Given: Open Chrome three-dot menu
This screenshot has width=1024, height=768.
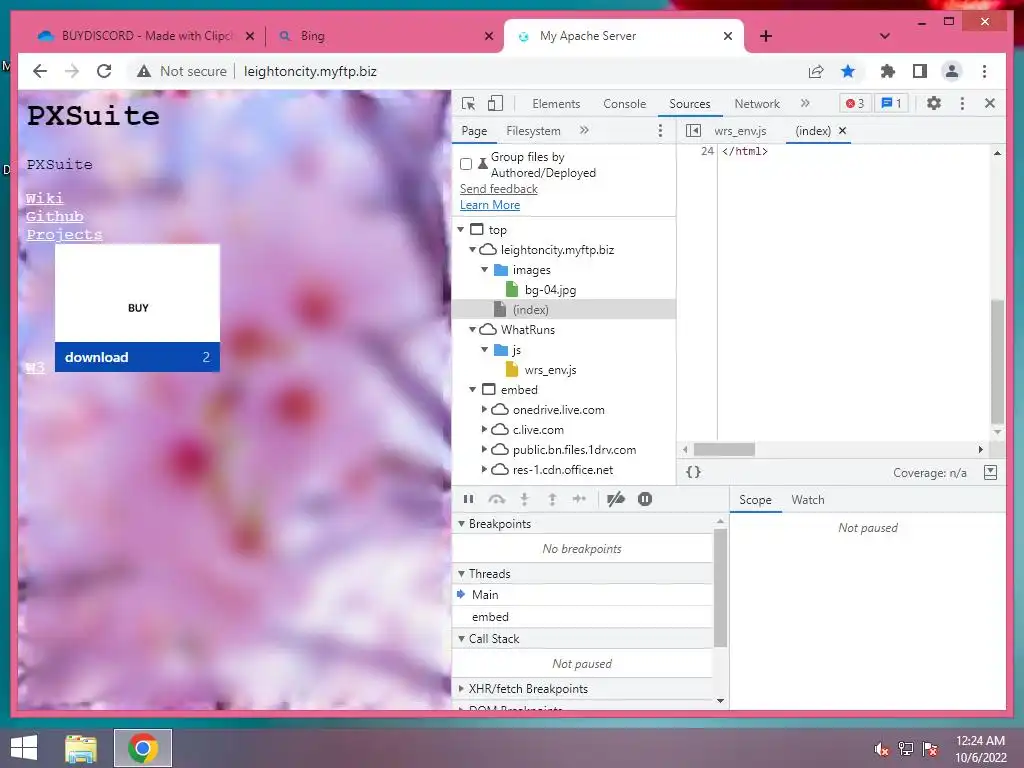Looking at the screenshot, I should 984,71.
